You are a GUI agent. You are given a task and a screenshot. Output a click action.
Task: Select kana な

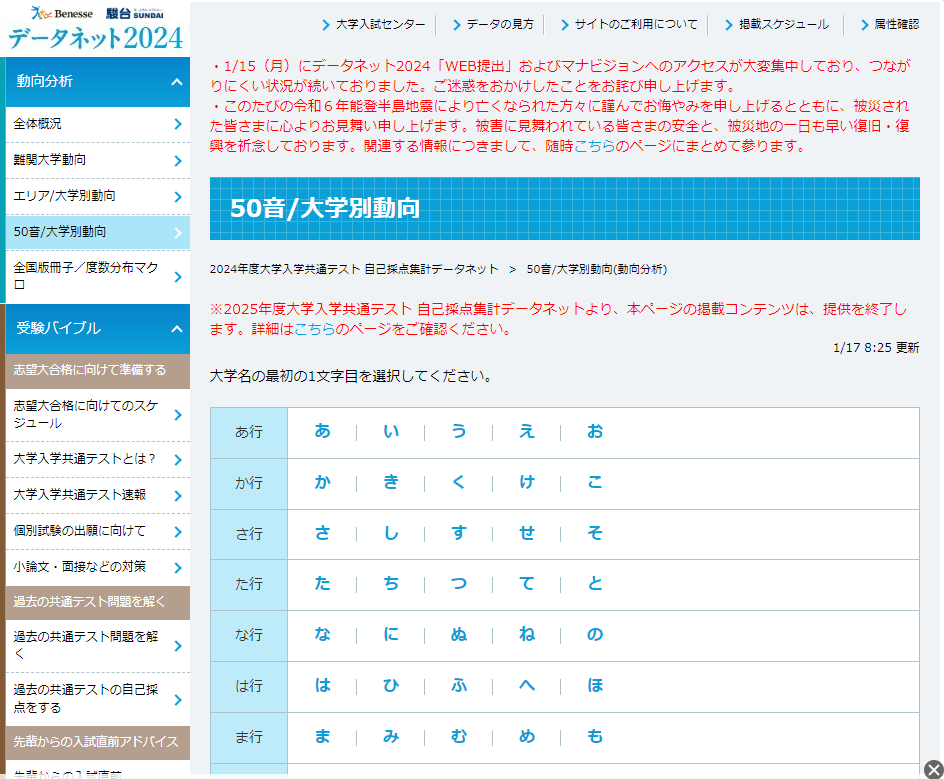click(323, 635)
